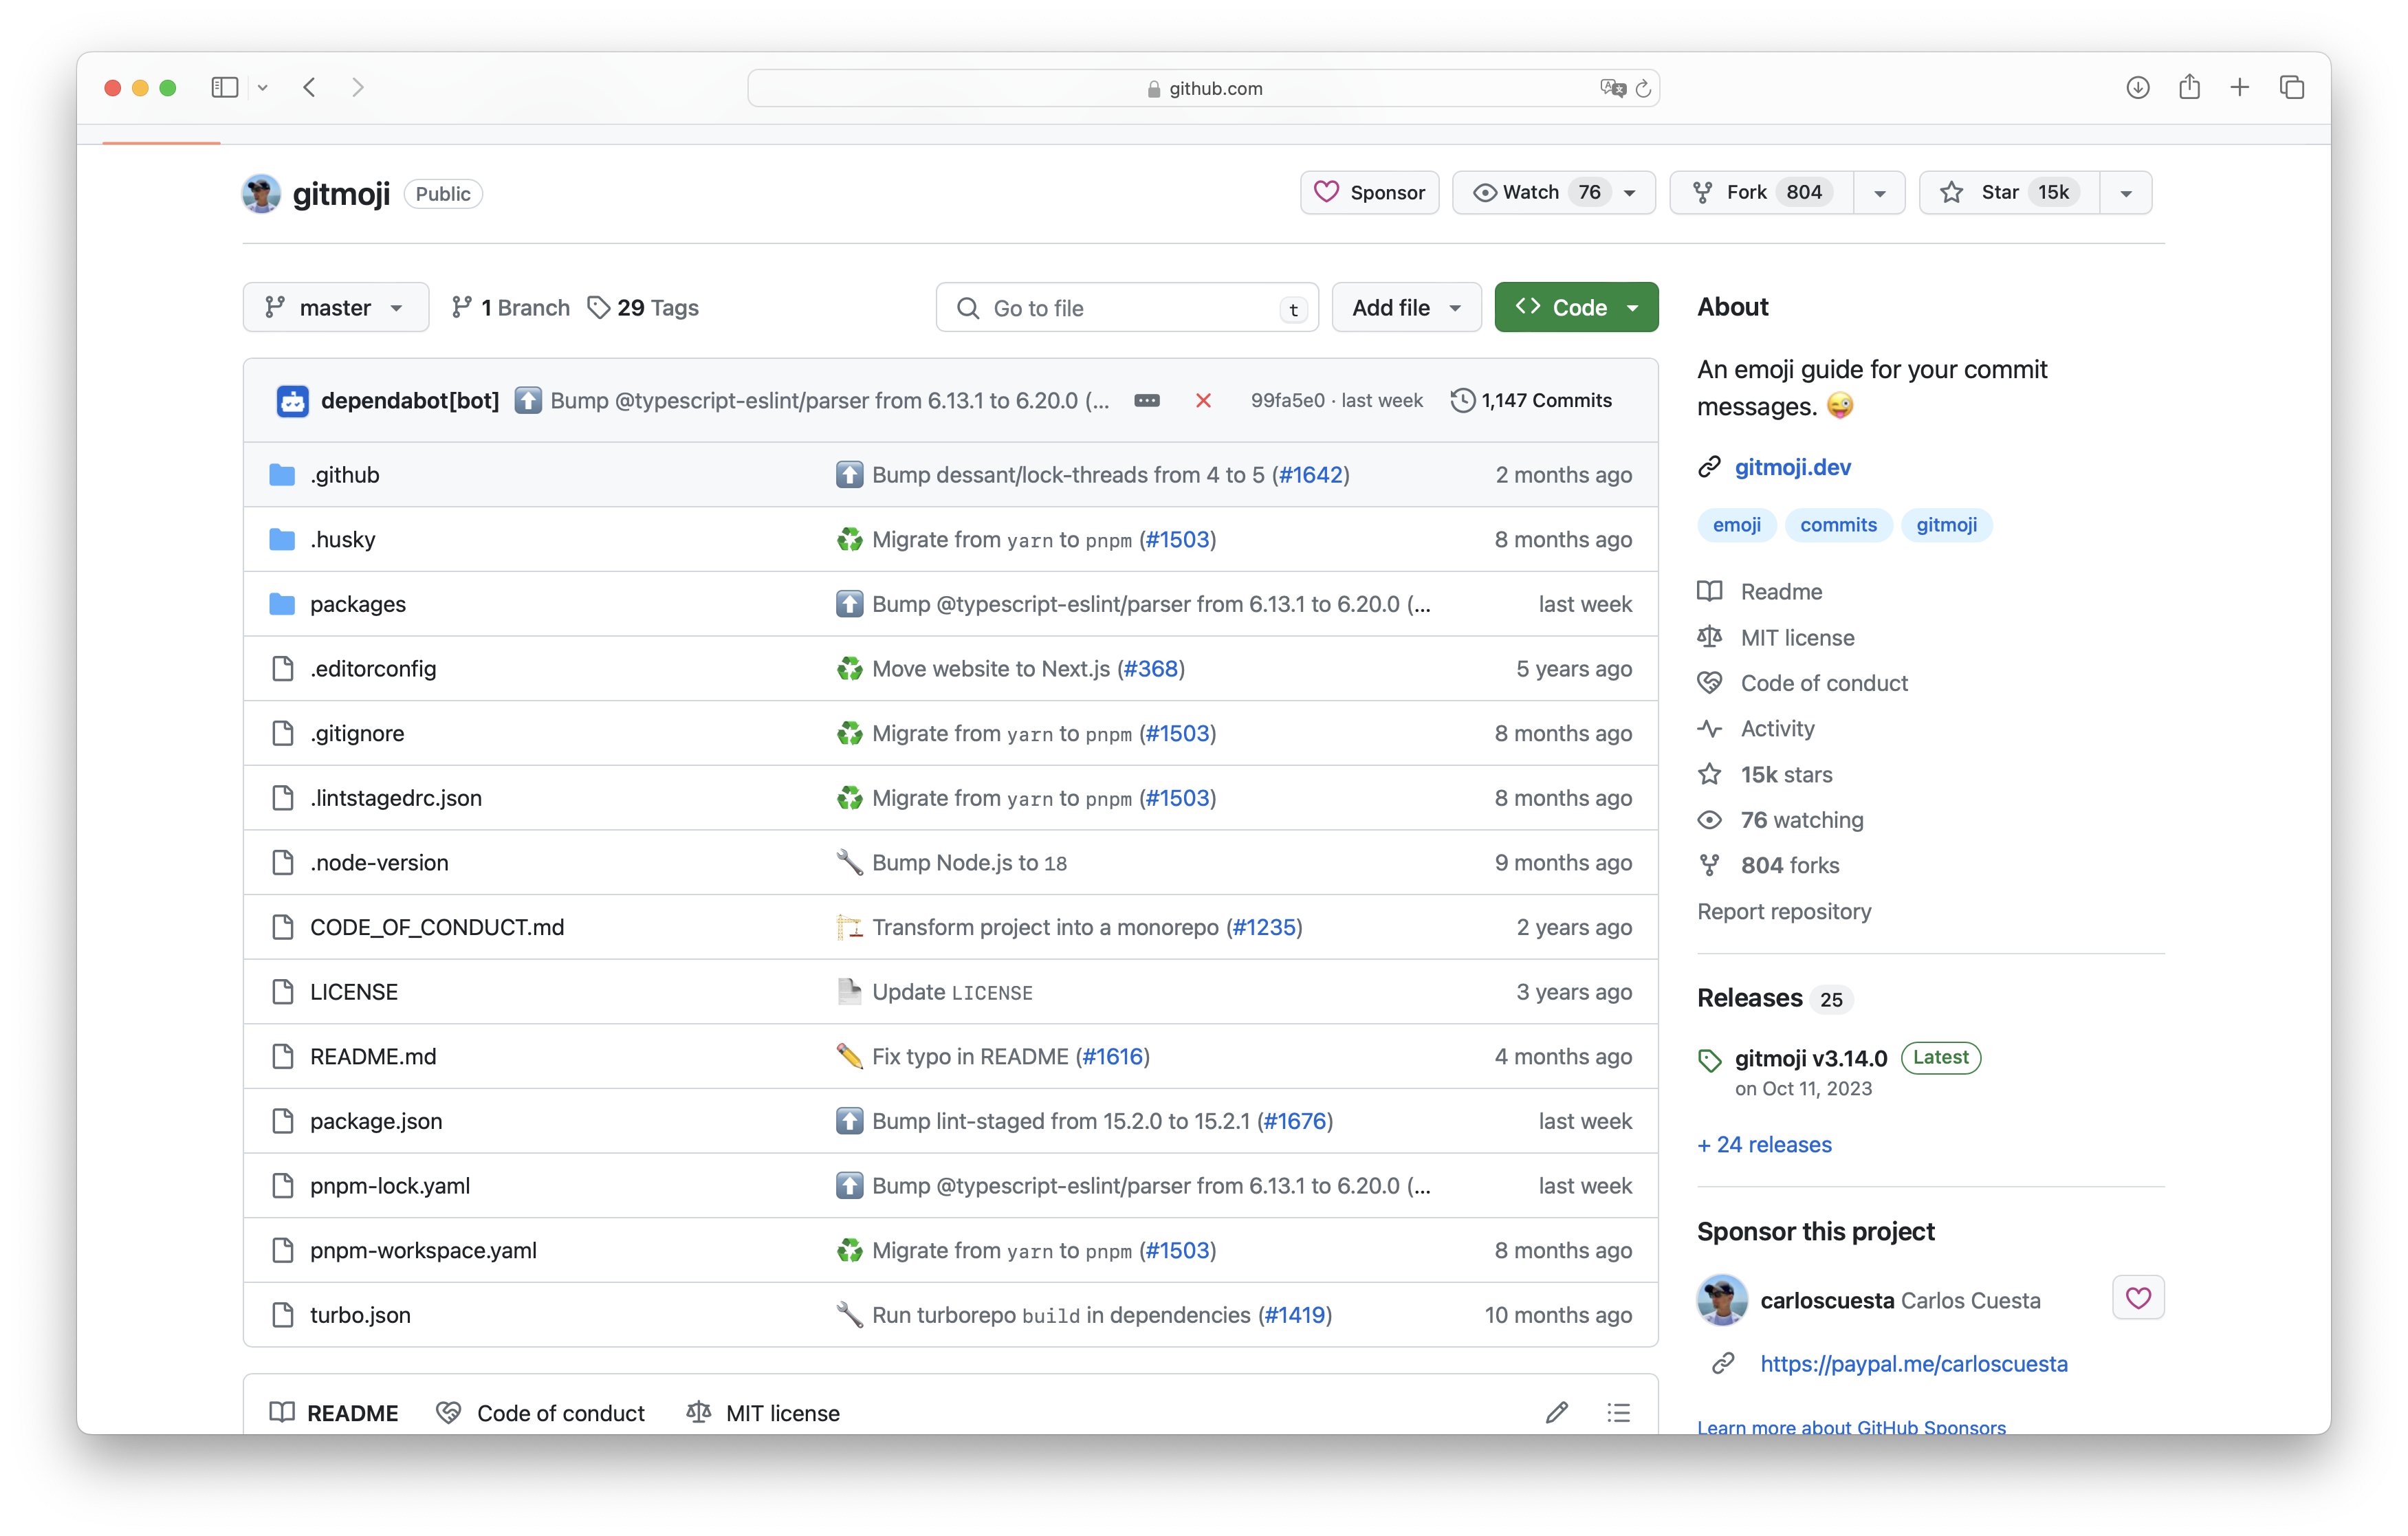Edit README with the pencil icon
Viewport: 2408px width, 1536px height.
1556,1412
